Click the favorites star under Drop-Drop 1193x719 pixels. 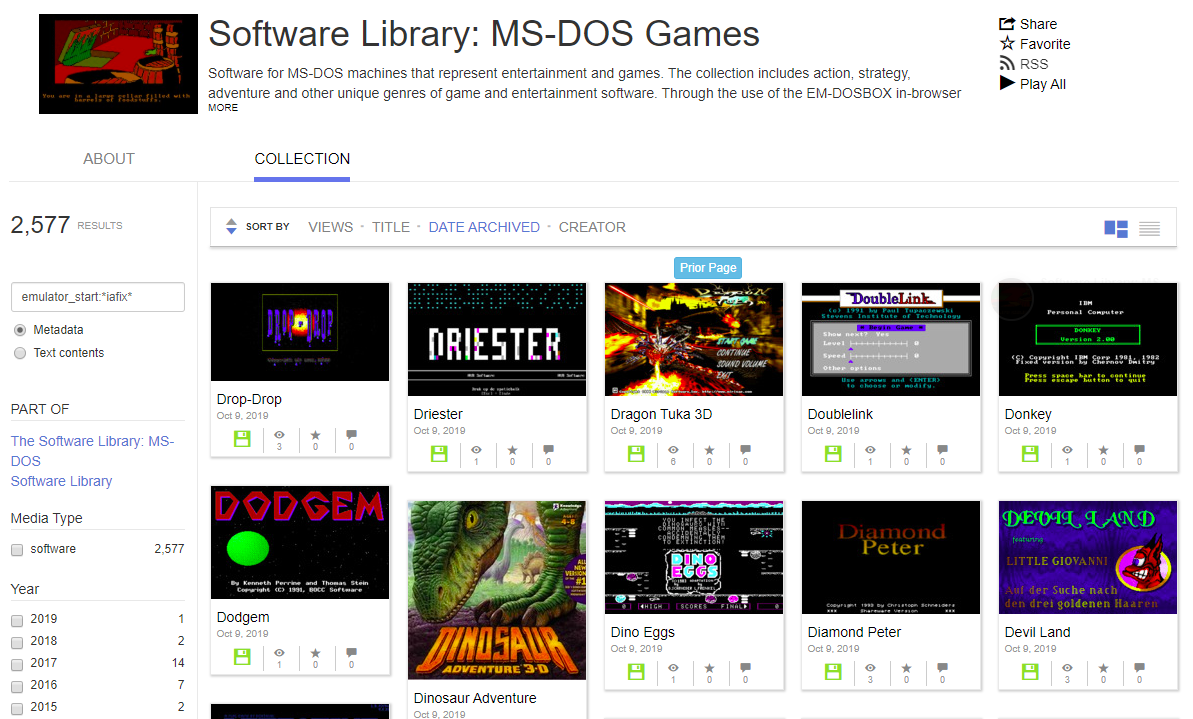315,435
